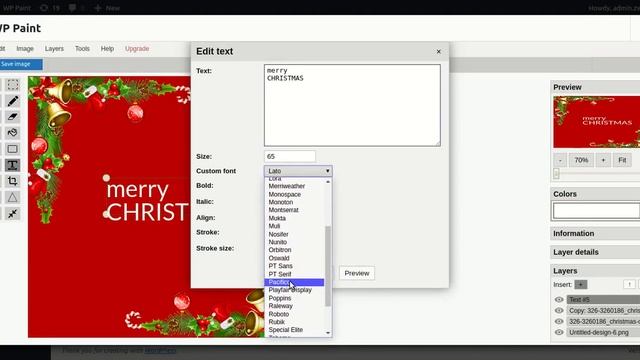
Task: Click the Preview panel thumbnail image
Action: click(596, 122)
